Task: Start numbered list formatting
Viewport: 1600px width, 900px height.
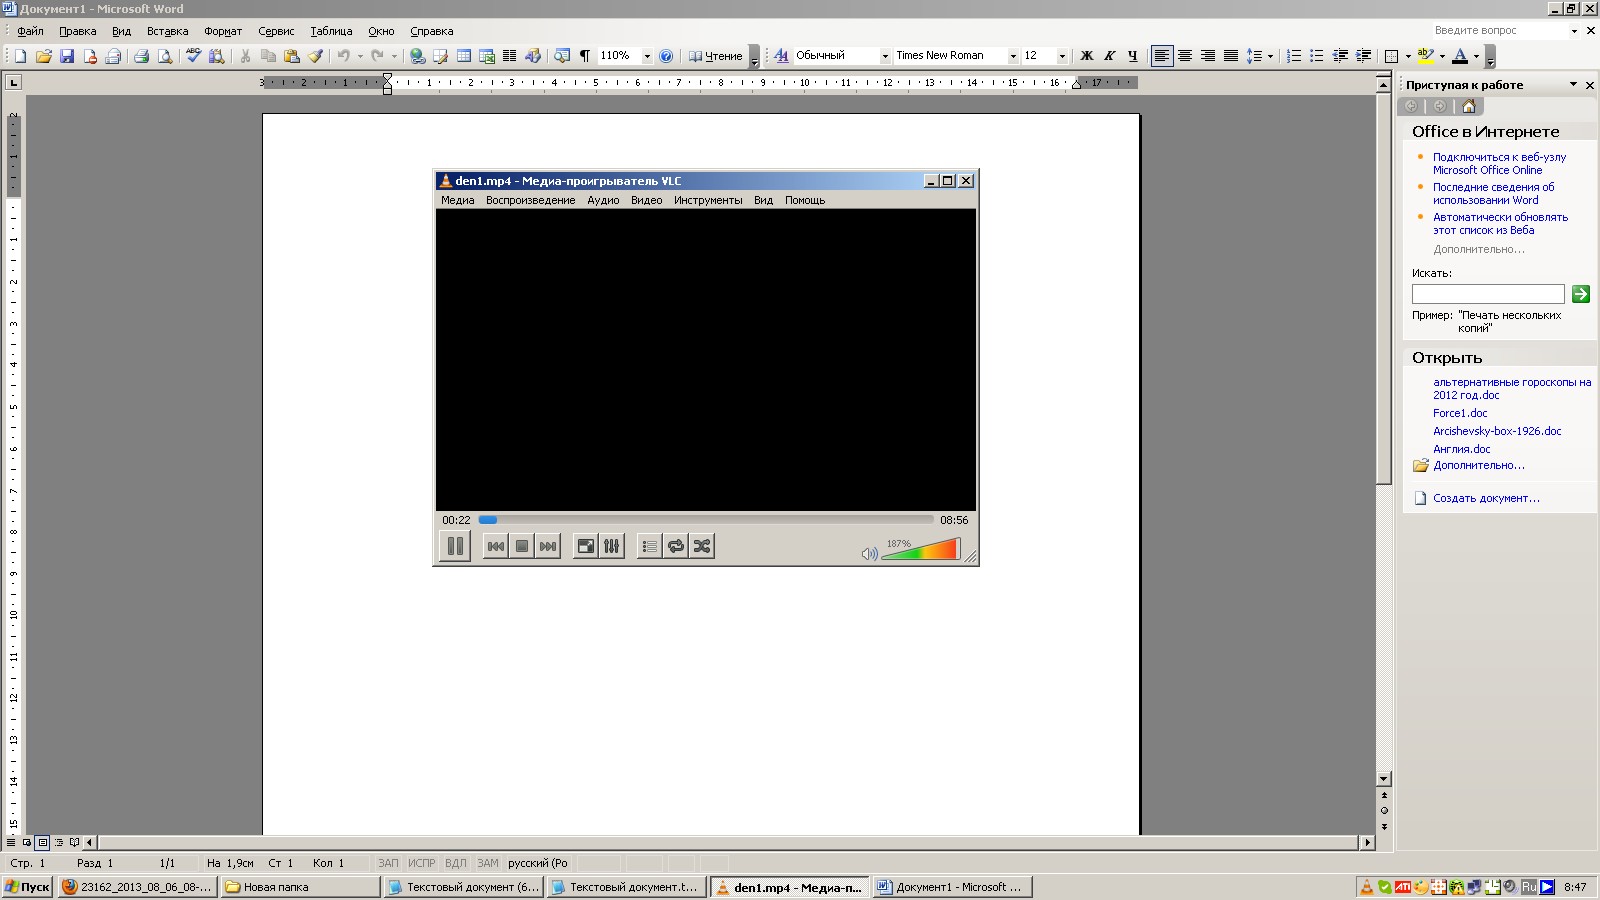Action: (1294, 56)
